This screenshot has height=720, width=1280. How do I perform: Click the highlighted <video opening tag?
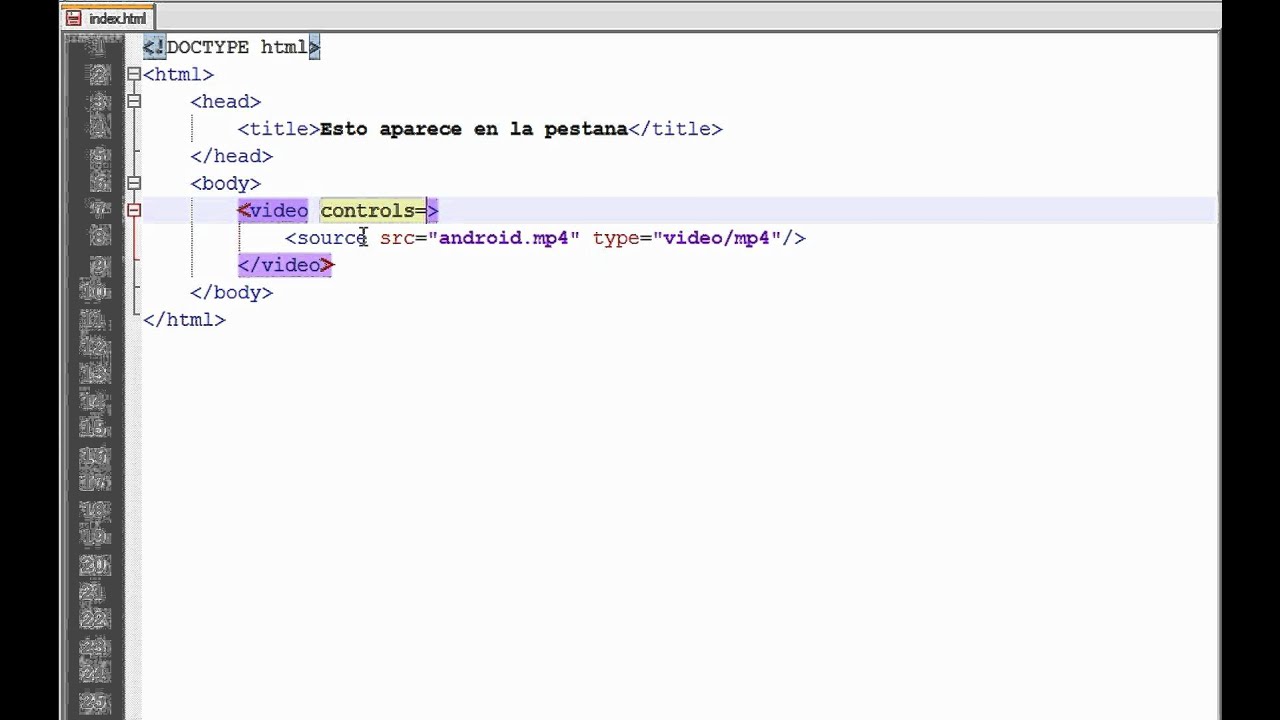(x=273, y=210)
